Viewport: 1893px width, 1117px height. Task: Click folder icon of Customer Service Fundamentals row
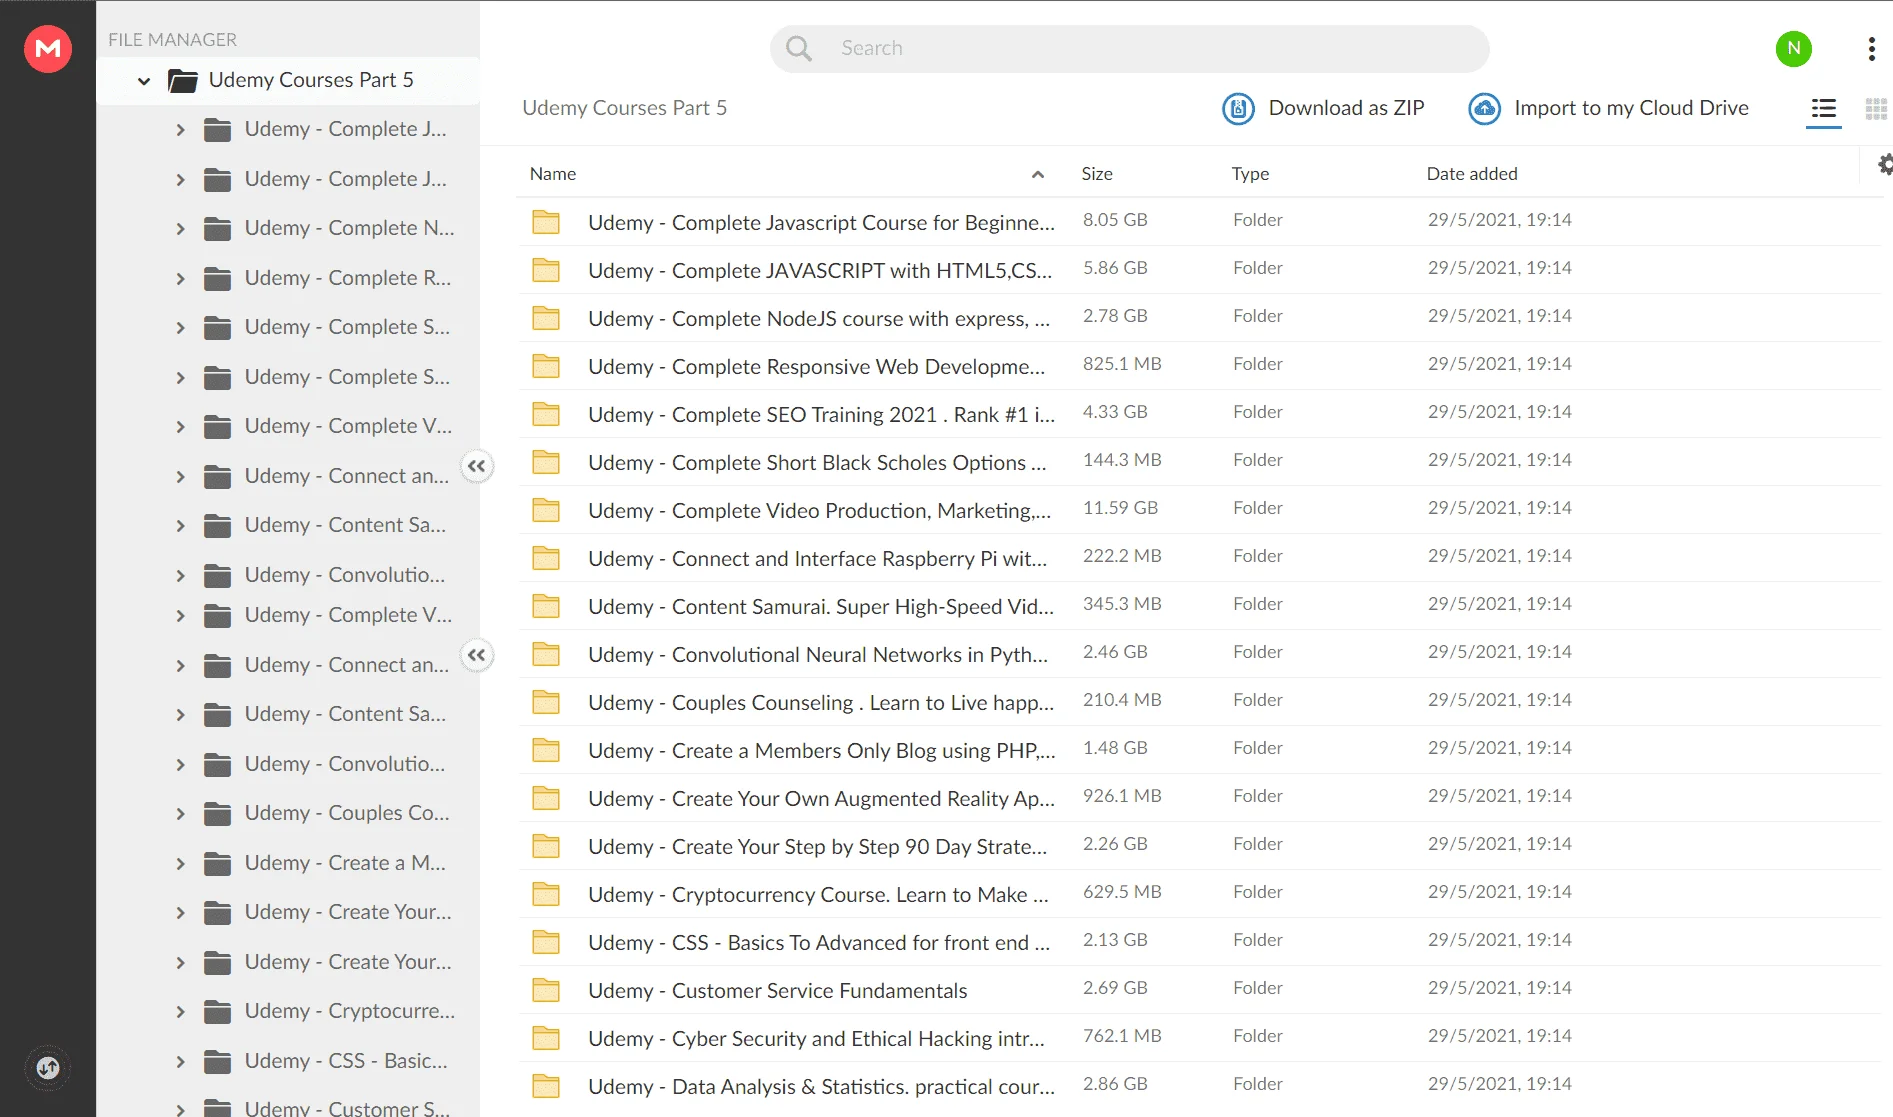[x=546, y=990]
